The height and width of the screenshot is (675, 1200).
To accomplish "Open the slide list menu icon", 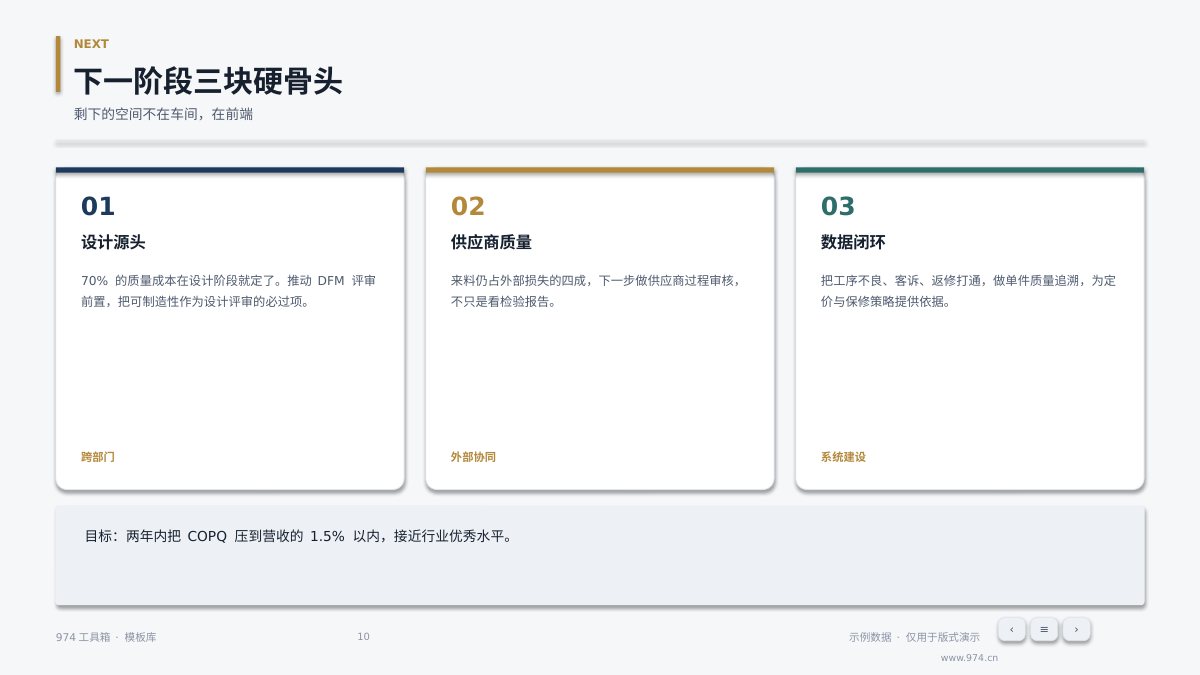I will [x=1044, y=629].
